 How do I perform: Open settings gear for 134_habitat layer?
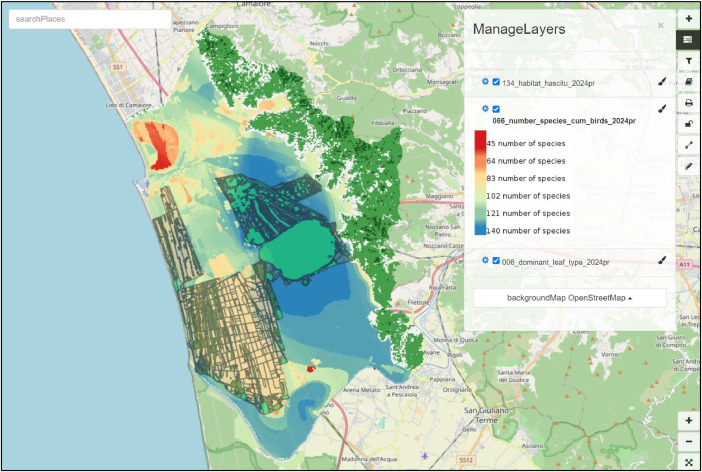pyautogui.click(x=485, y=82)
